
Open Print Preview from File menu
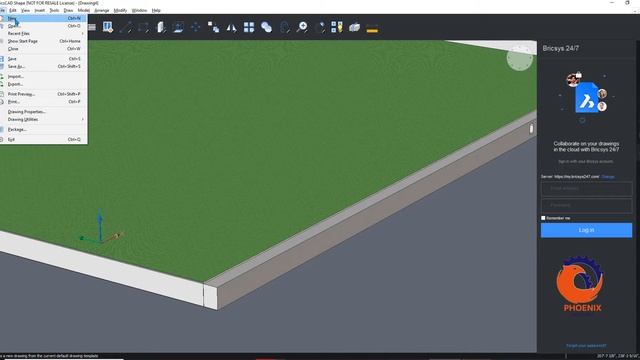coord(44,94)
